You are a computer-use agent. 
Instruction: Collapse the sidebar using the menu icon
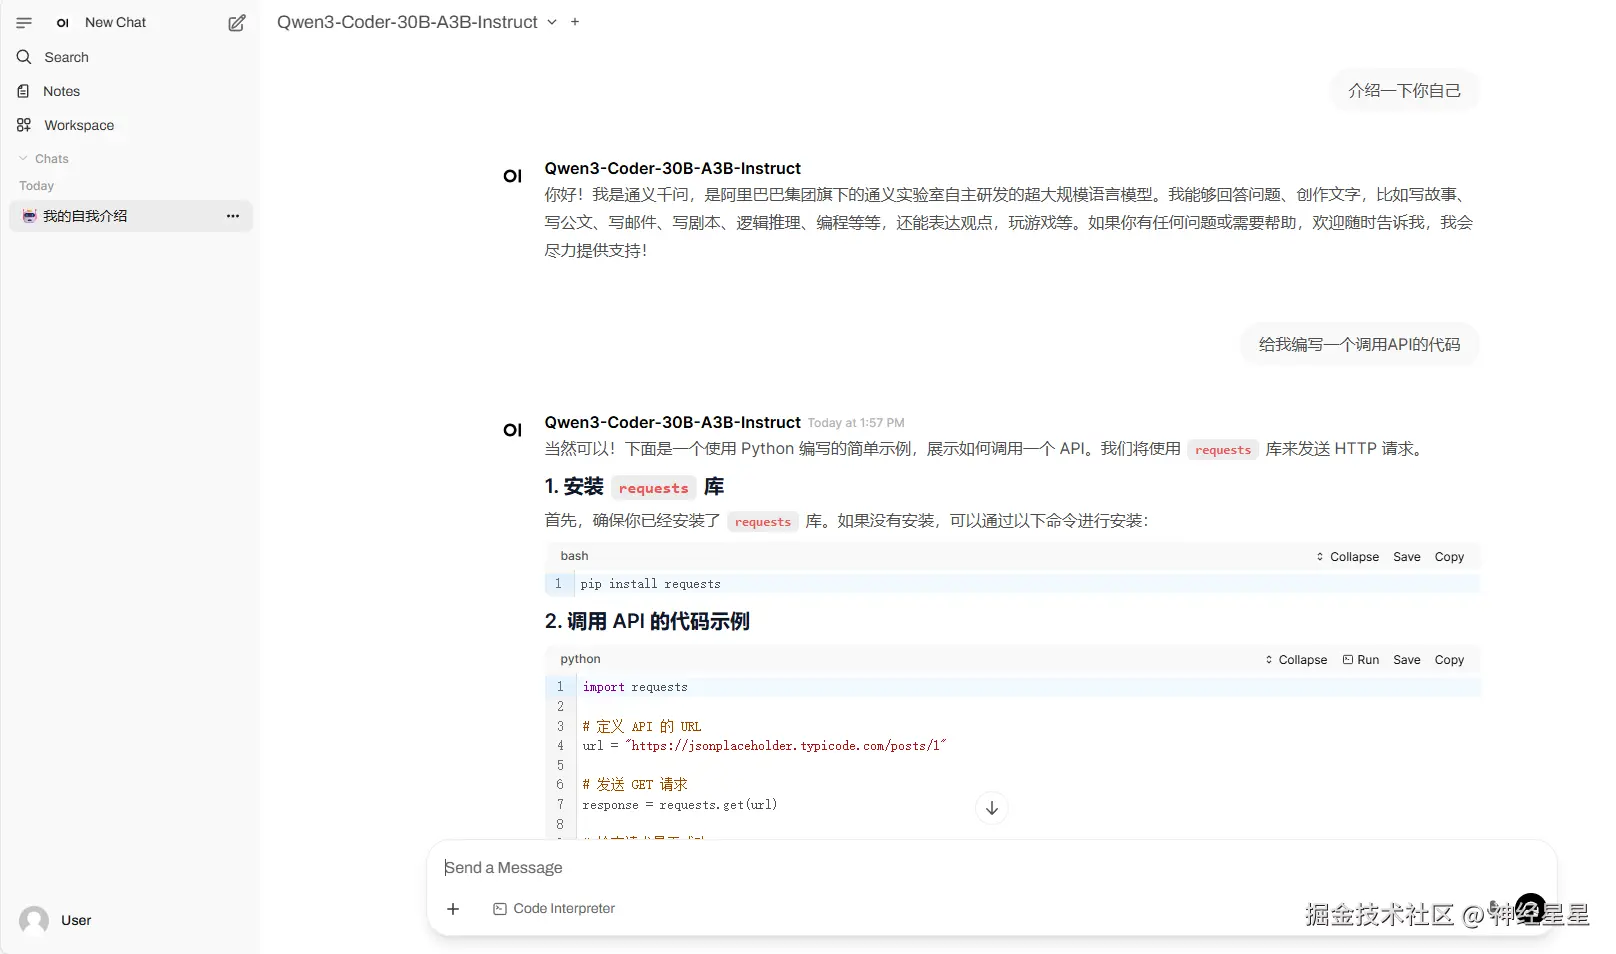(24, 22)
